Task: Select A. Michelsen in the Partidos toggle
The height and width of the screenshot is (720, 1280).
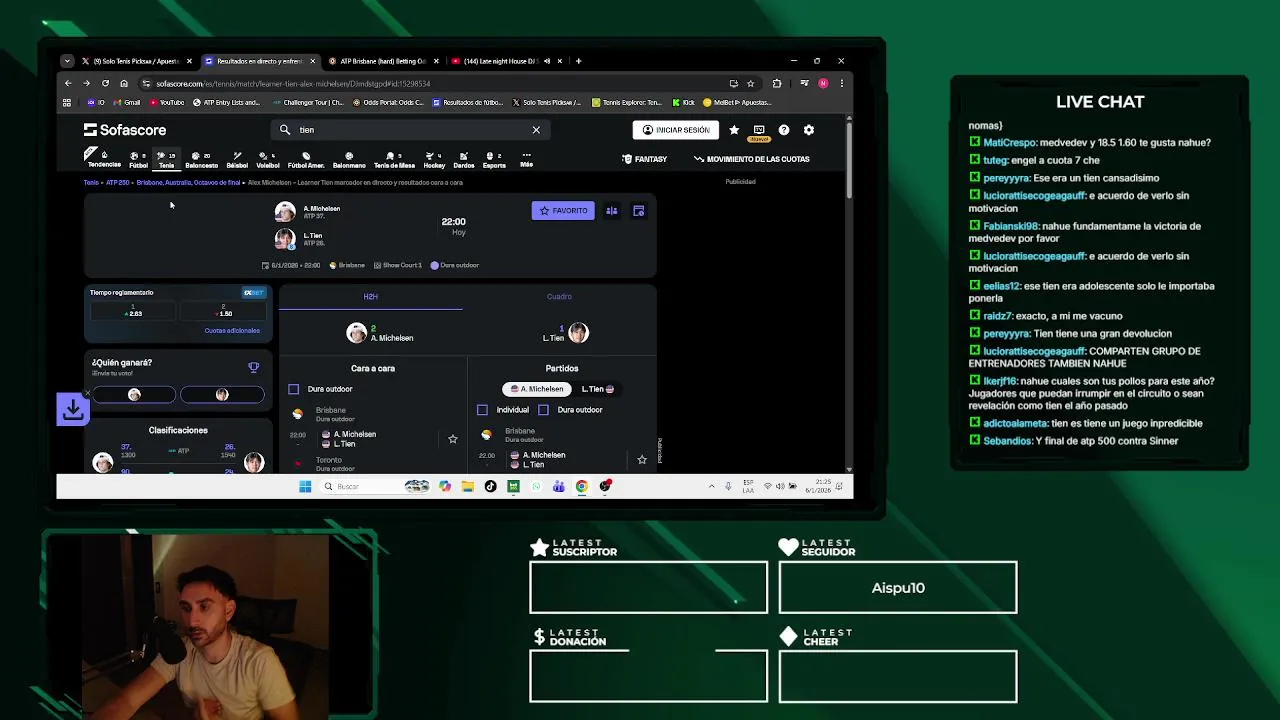Action: point(537,389)
